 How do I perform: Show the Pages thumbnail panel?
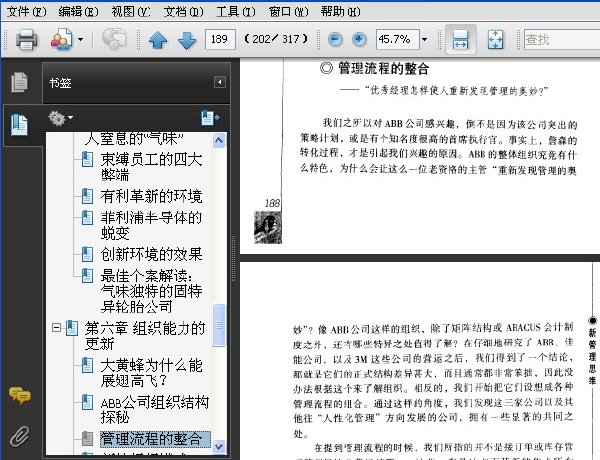(20, 82)
